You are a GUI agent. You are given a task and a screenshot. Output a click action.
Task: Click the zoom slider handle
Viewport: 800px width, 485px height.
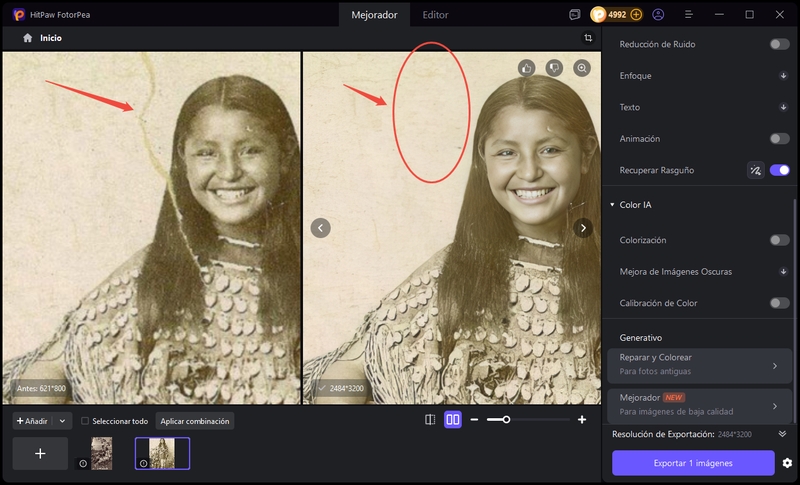[x=506, y=420]
